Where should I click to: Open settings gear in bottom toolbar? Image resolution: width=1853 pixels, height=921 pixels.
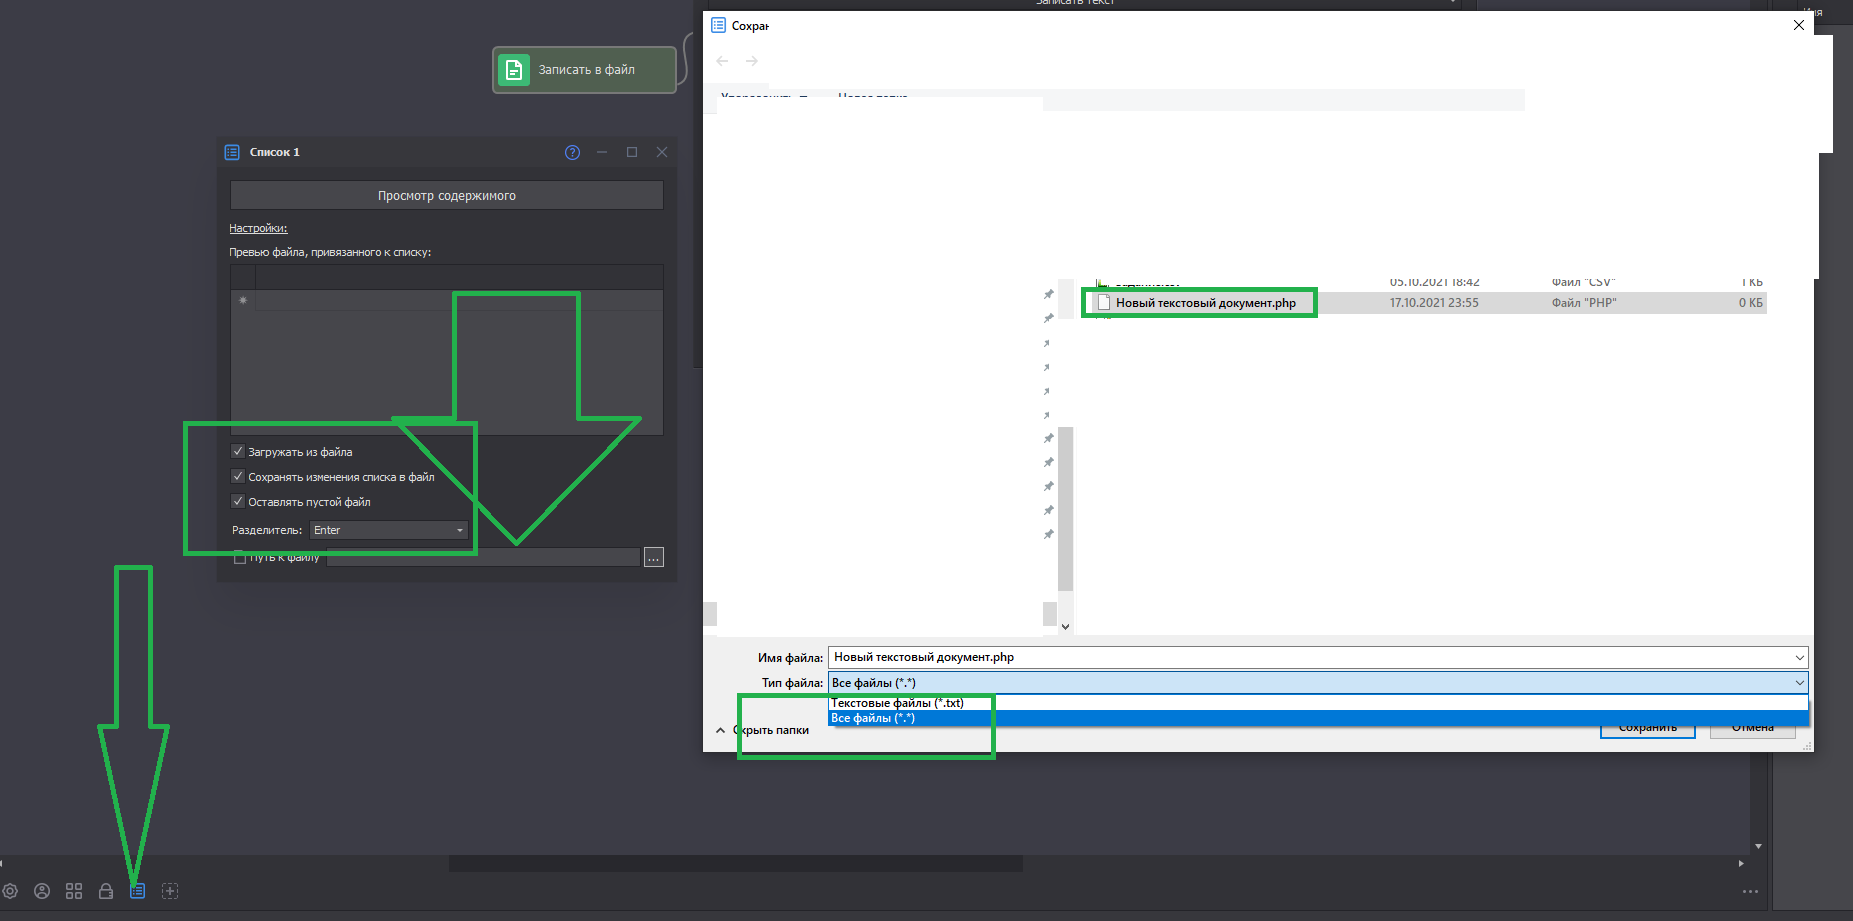click(x=10, y=891)
